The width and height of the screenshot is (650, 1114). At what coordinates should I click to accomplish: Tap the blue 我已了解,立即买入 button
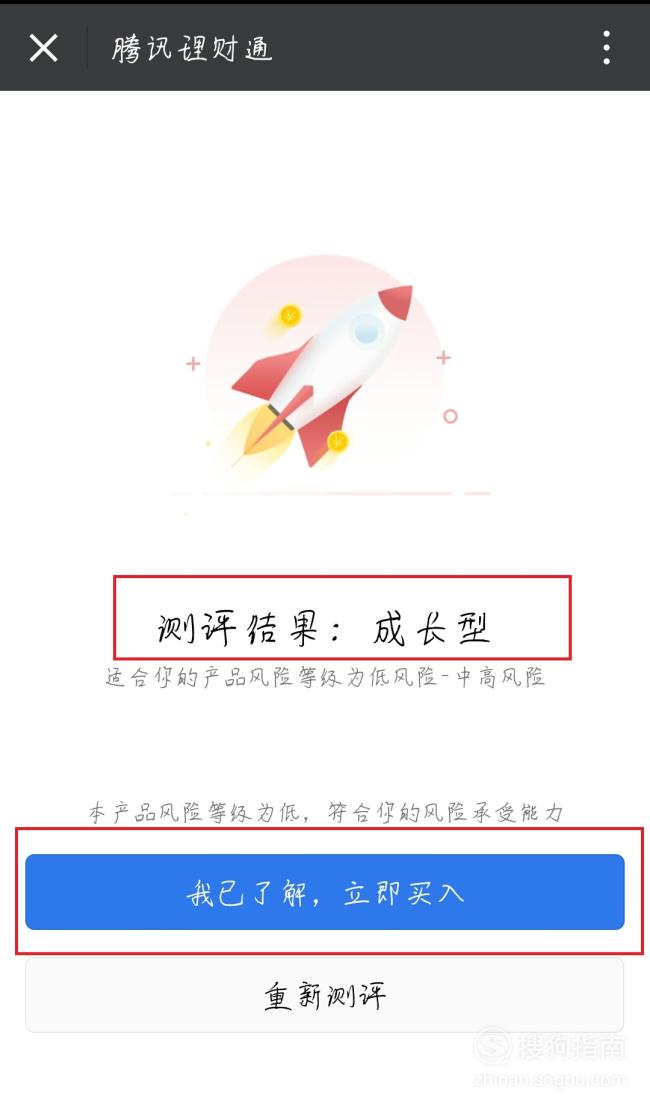pyautogui.click(x=325, y=892)
